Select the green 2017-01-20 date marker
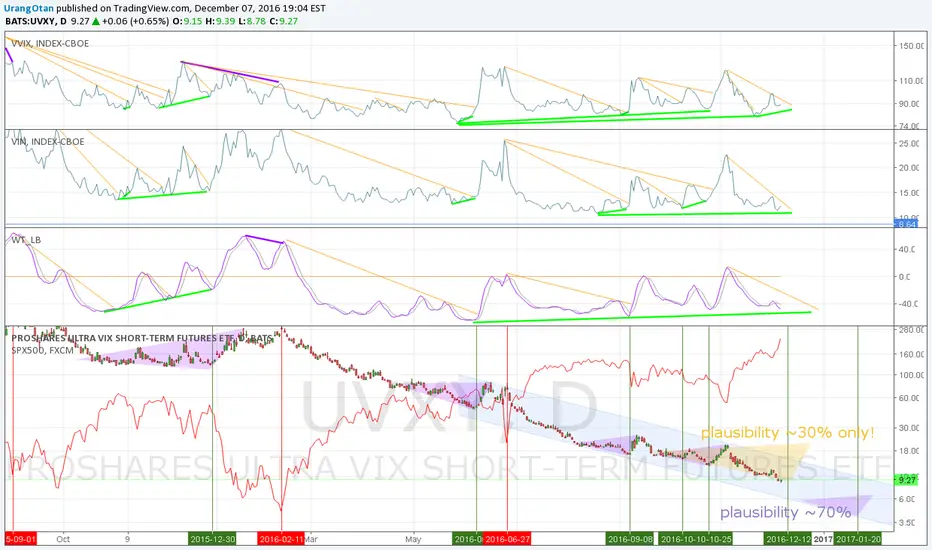The width and height of the screenshot is (932, 550). [x=858, y=539]
